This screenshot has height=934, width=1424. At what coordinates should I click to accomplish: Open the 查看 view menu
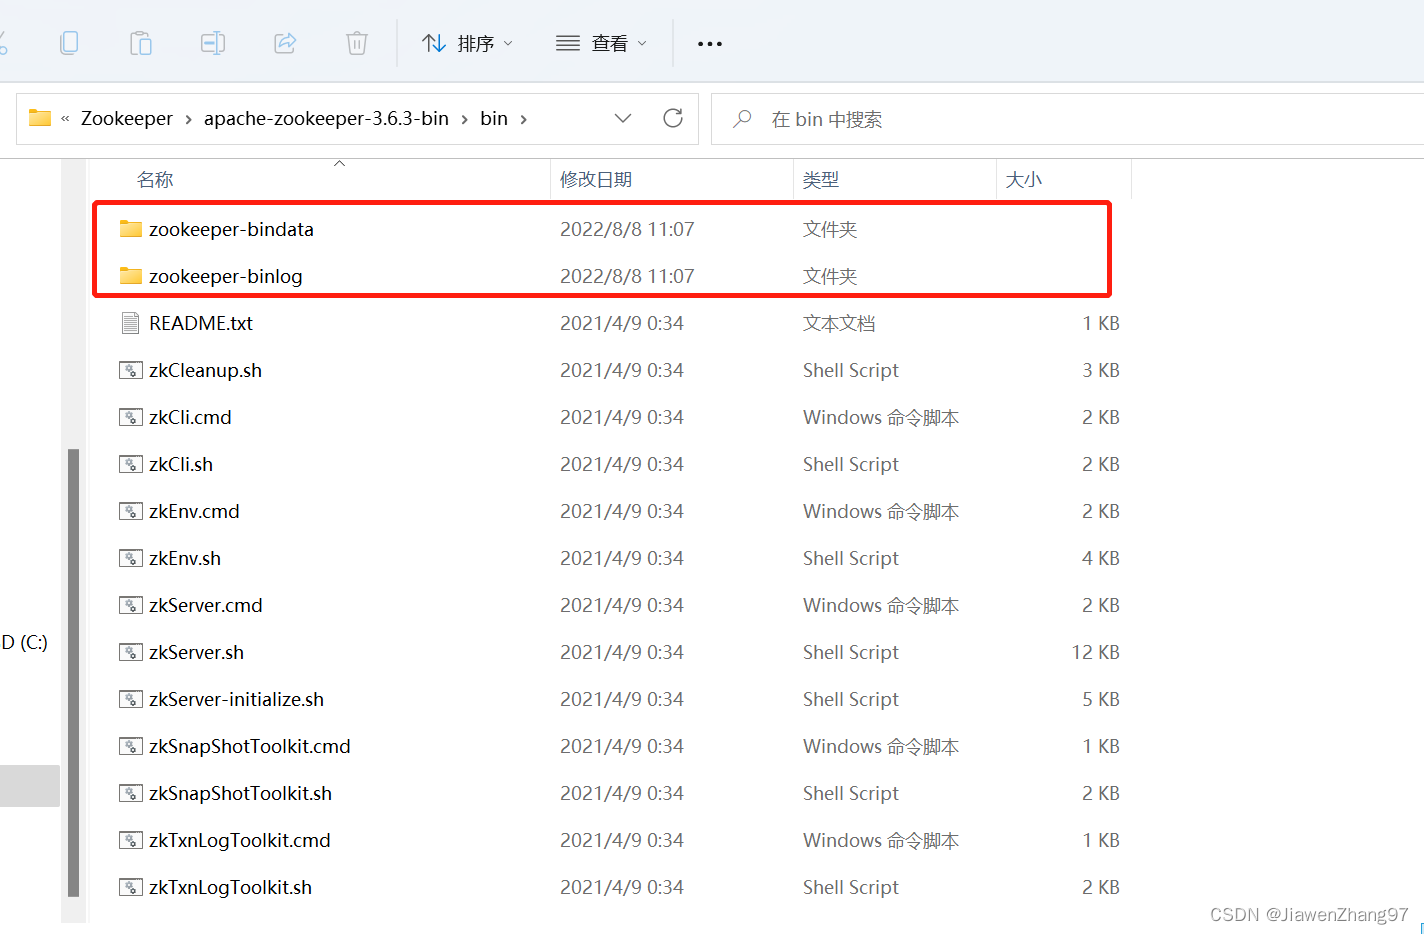point(601,43)
